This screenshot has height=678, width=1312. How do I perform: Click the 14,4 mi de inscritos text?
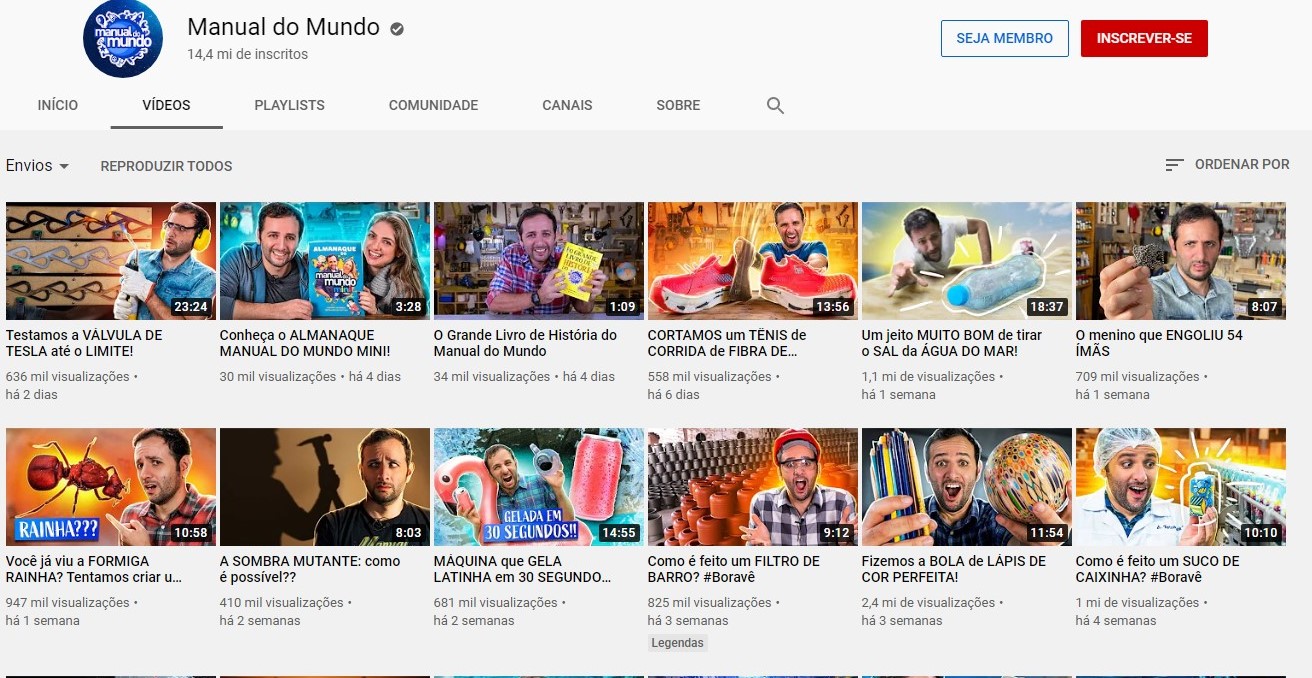[247, 54]
